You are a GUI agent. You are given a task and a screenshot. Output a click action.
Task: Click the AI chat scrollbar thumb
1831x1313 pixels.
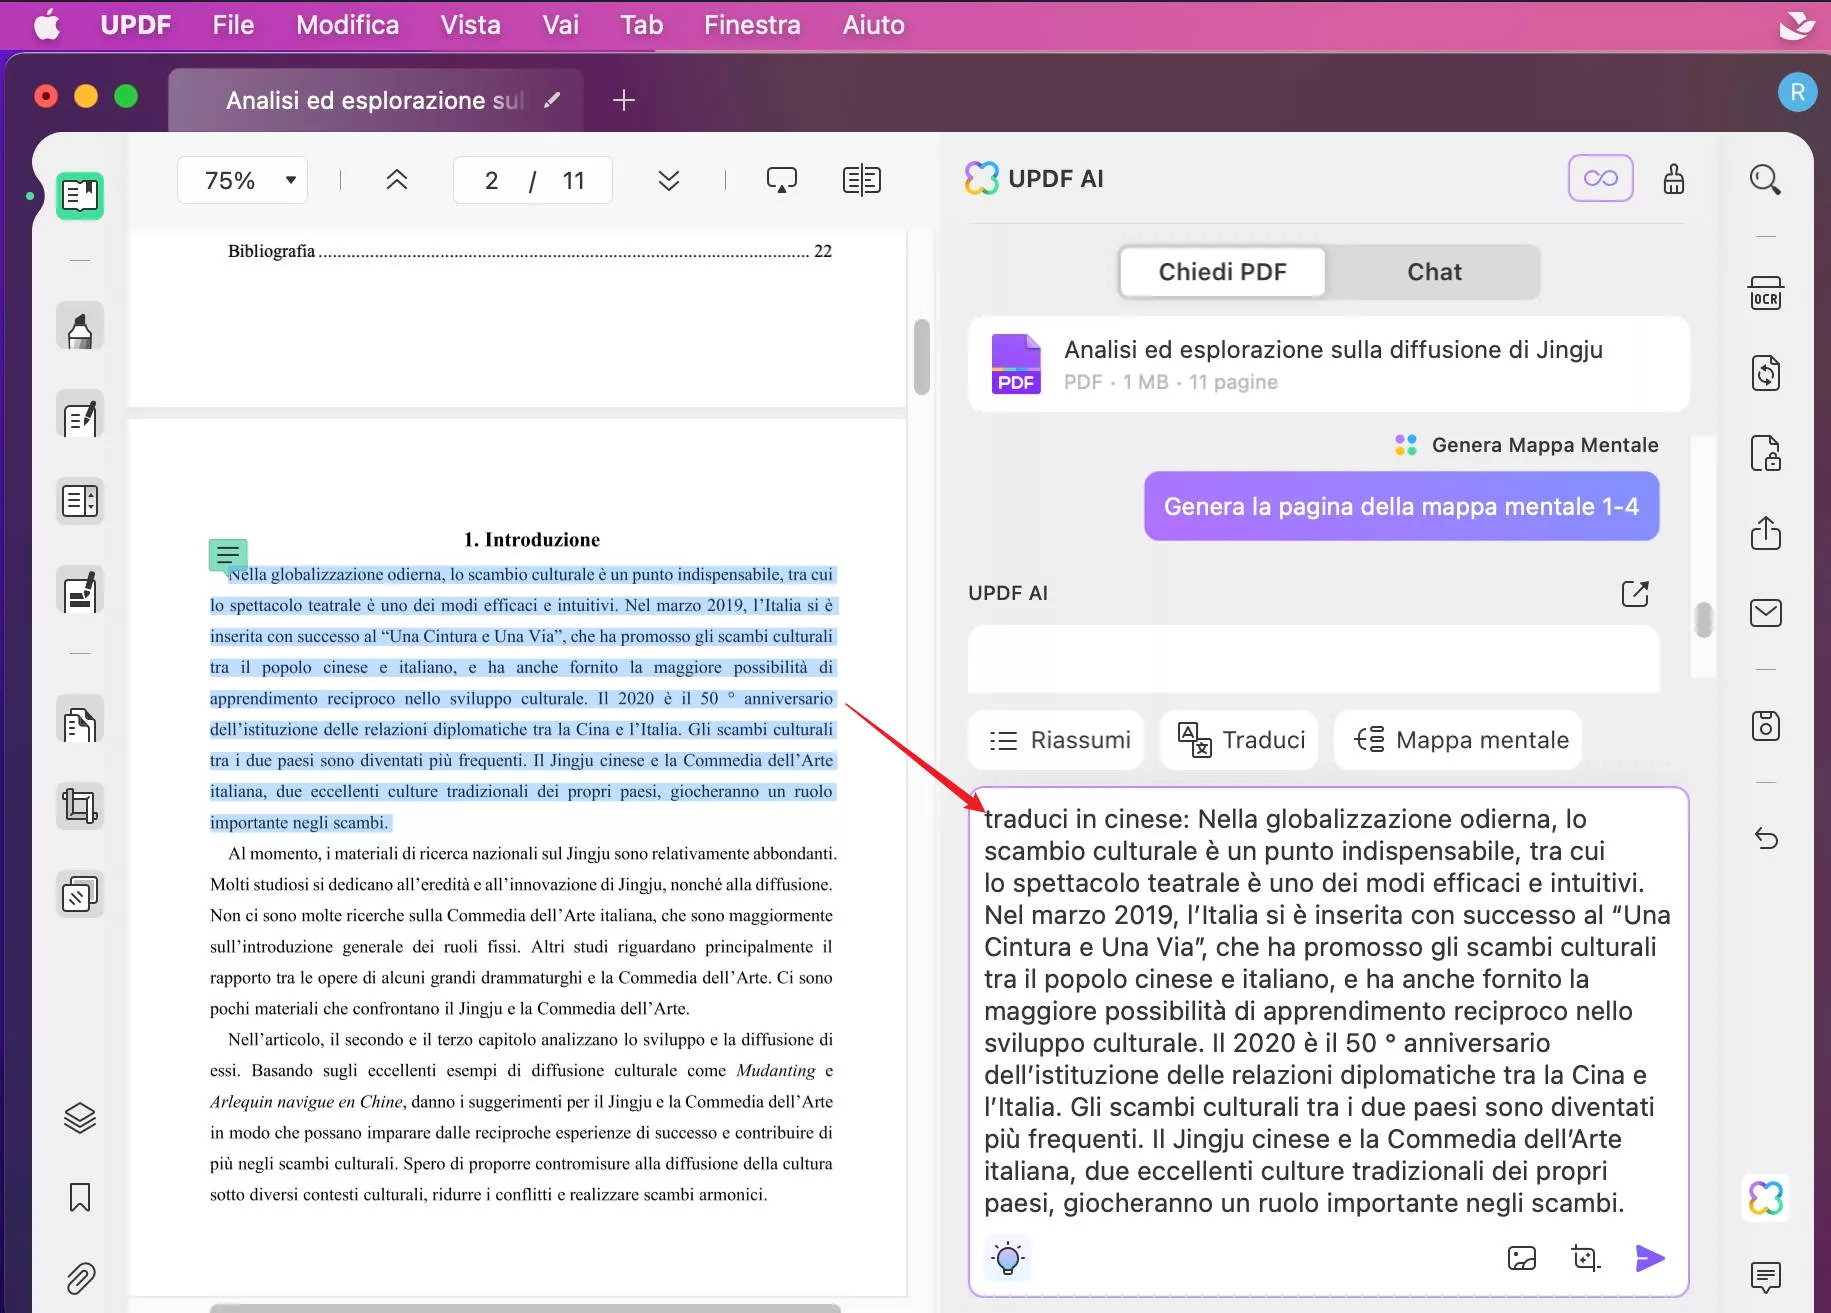[1703, 619]
